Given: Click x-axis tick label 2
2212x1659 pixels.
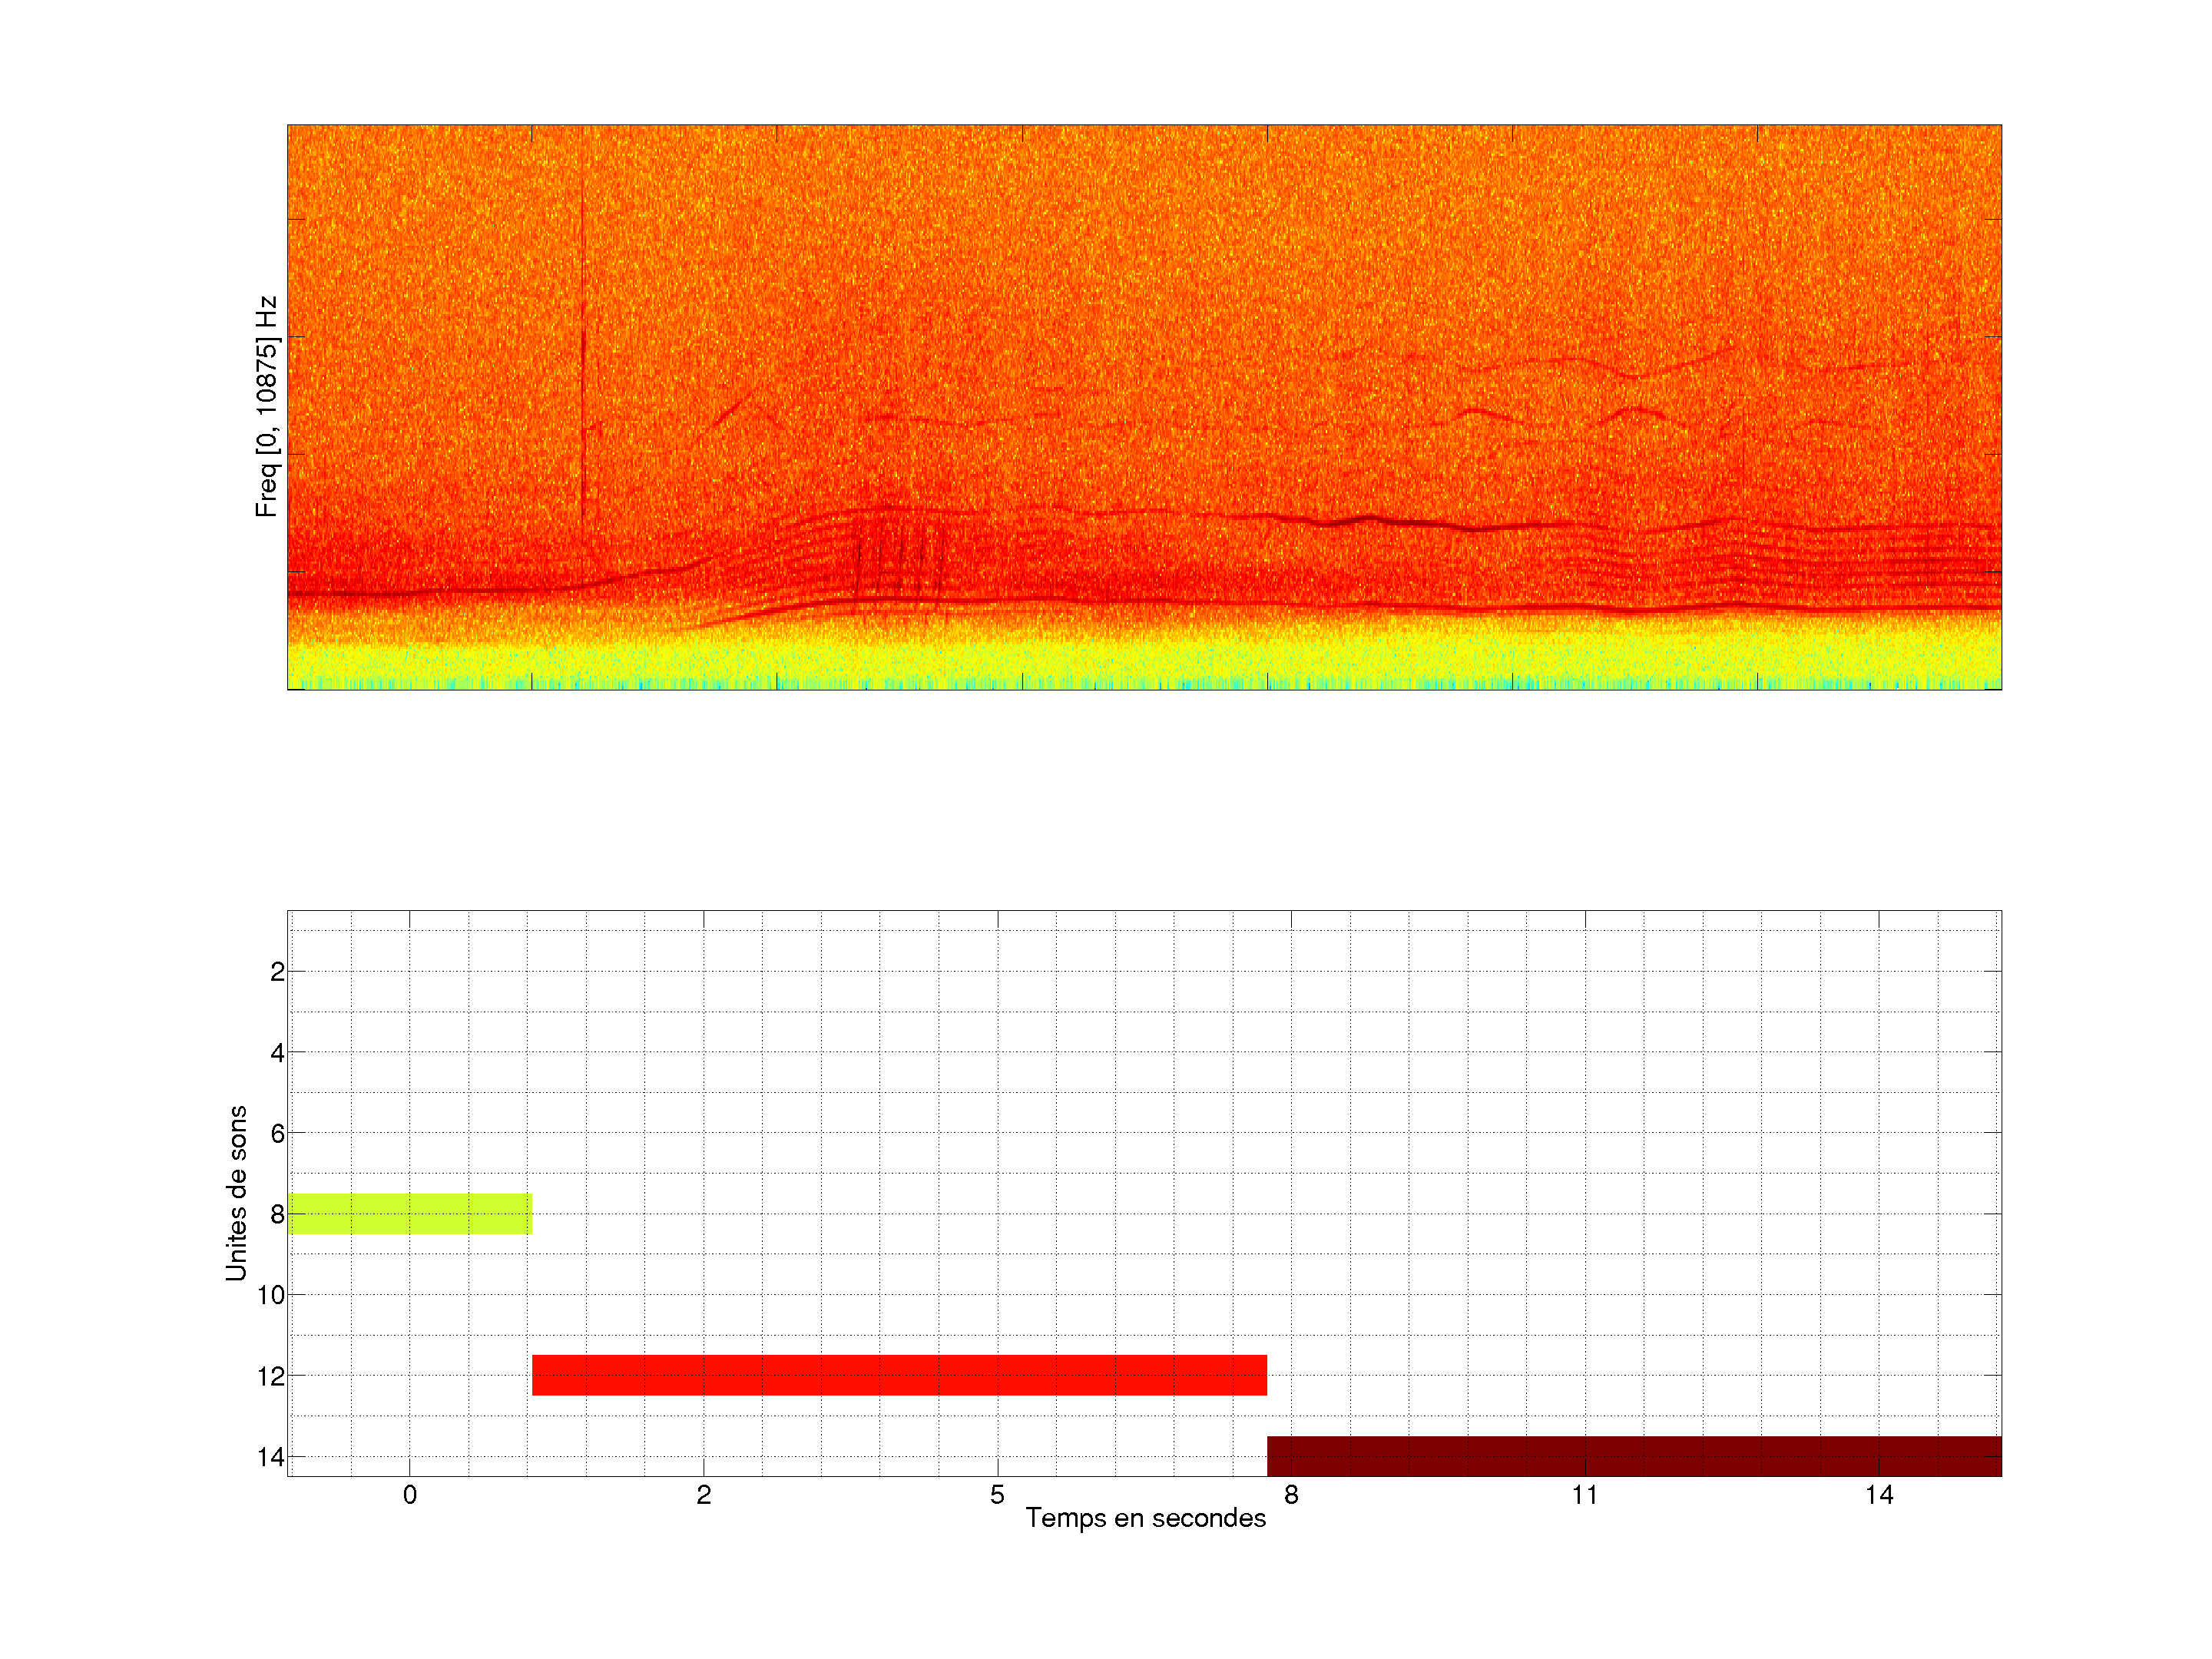Looking at the screenshot, I should click(703, 1495).
